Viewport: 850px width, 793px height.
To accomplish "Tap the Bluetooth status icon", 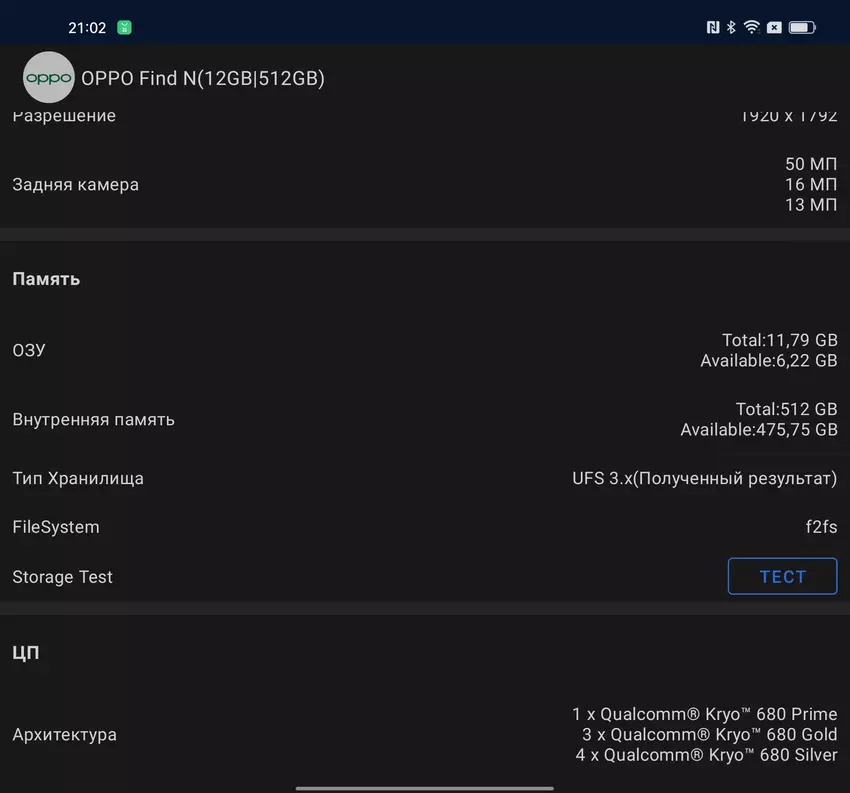I will [x=731, y=28].
